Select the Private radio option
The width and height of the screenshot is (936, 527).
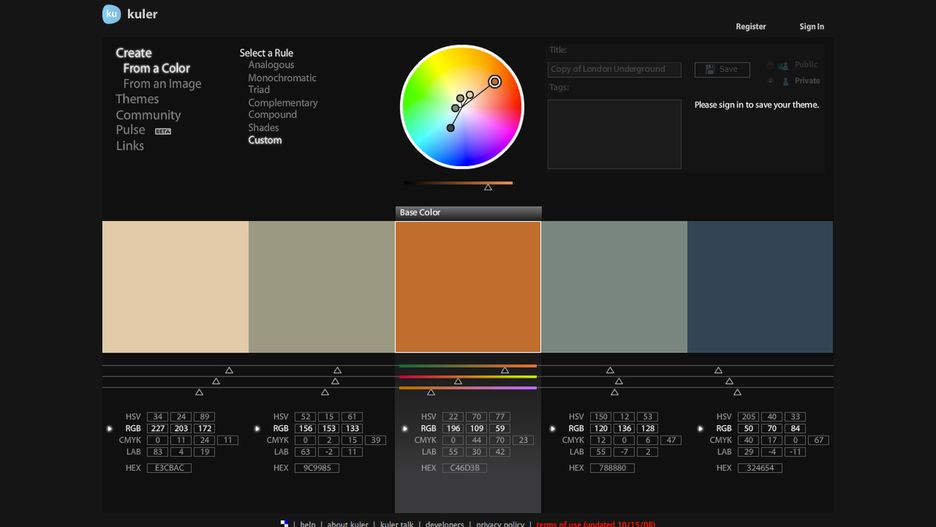(771, 81)
